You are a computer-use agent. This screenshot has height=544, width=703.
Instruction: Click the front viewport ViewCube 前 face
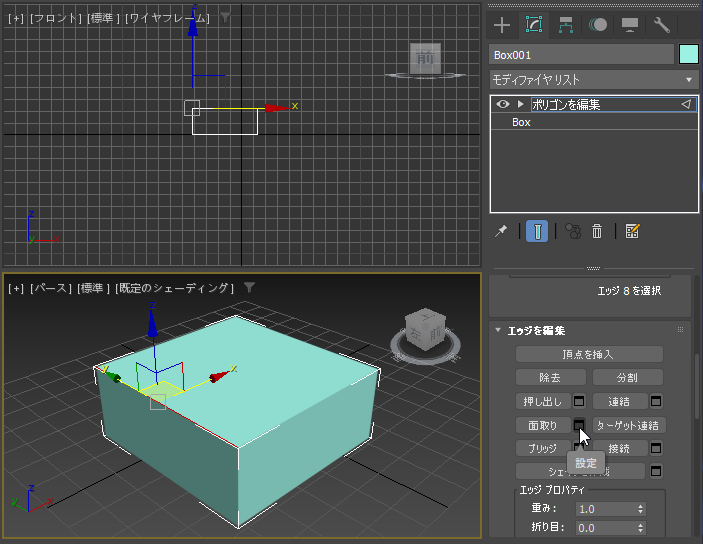[x=425, y=58]
